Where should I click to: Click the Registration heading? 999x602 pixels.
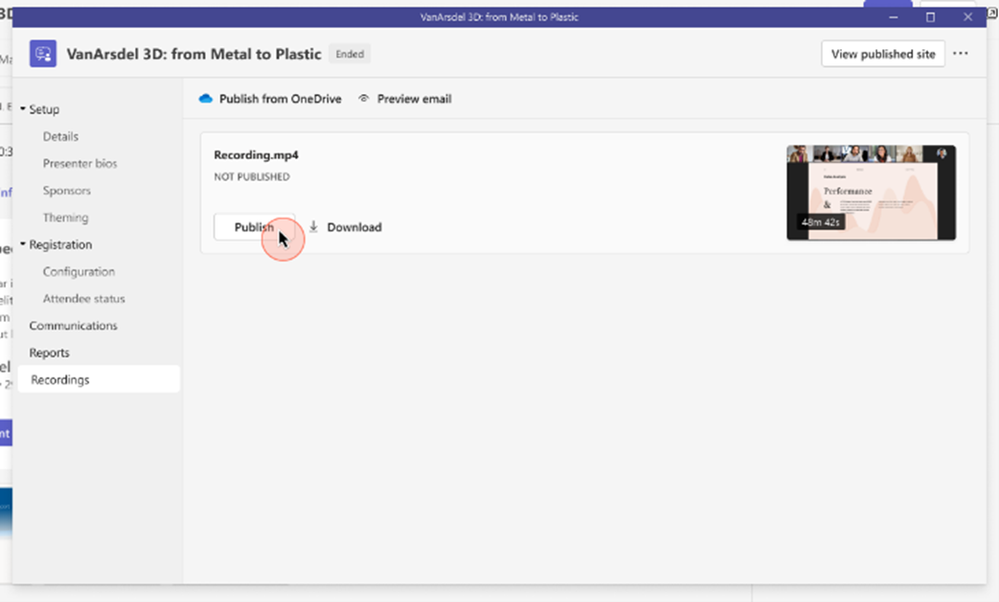pos(61,245)
